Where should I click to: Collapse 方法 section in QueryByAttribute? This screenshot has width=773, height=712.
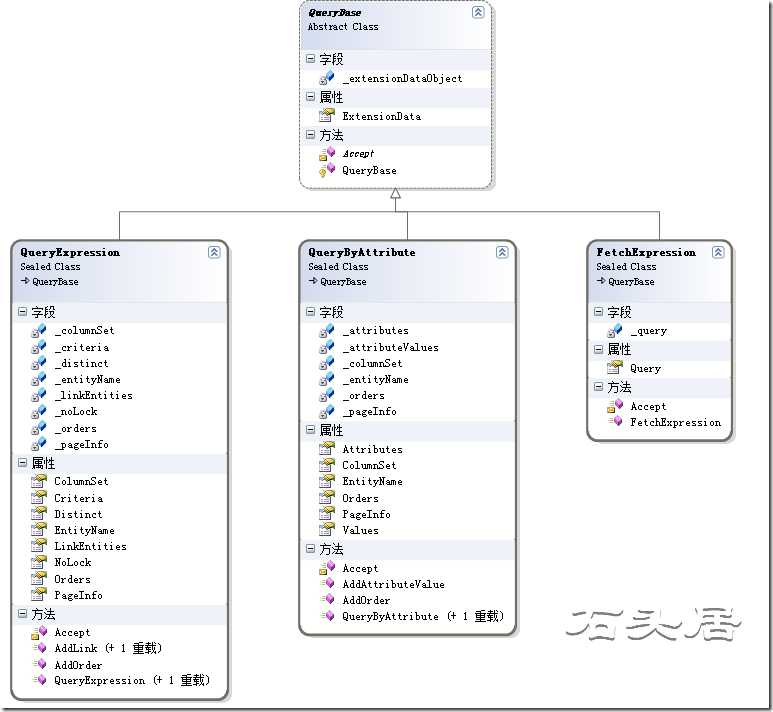pyautogui.click(x=310, y=548)
